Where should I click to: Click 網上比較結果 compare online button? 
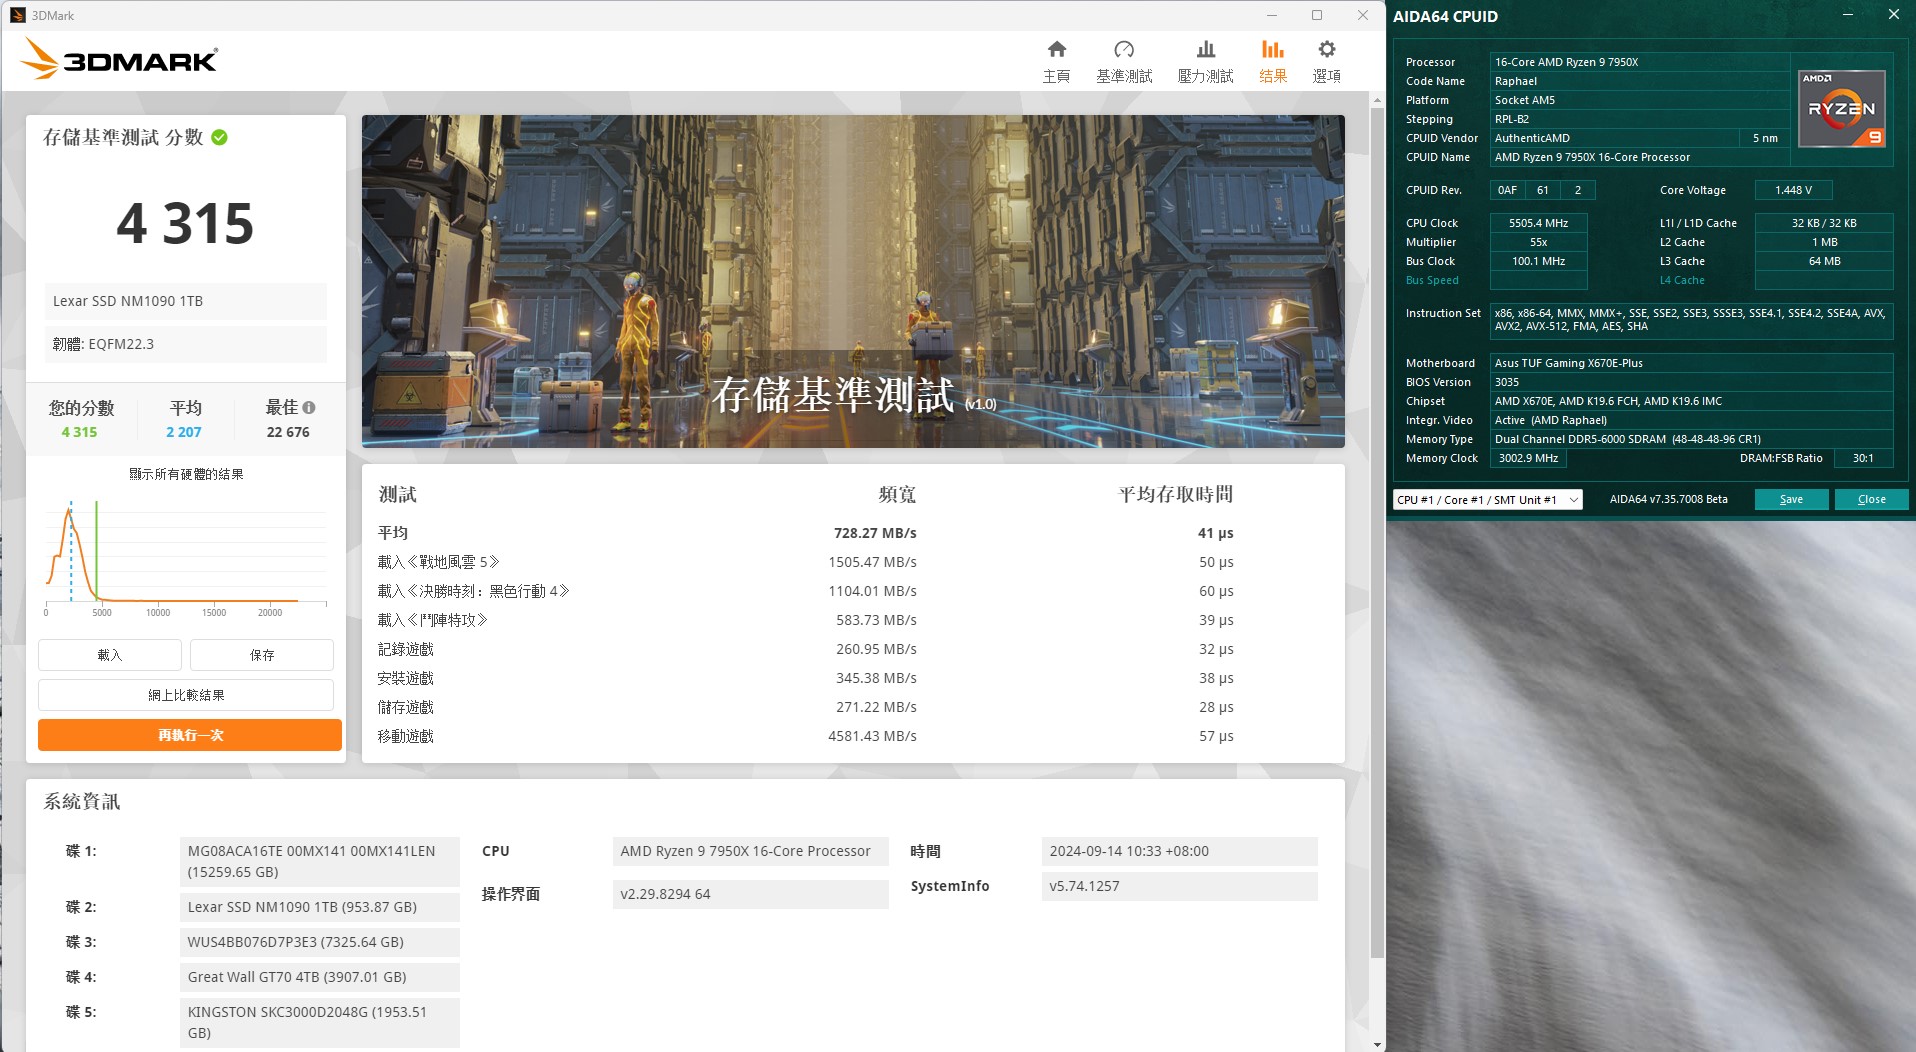coord(186,695)
